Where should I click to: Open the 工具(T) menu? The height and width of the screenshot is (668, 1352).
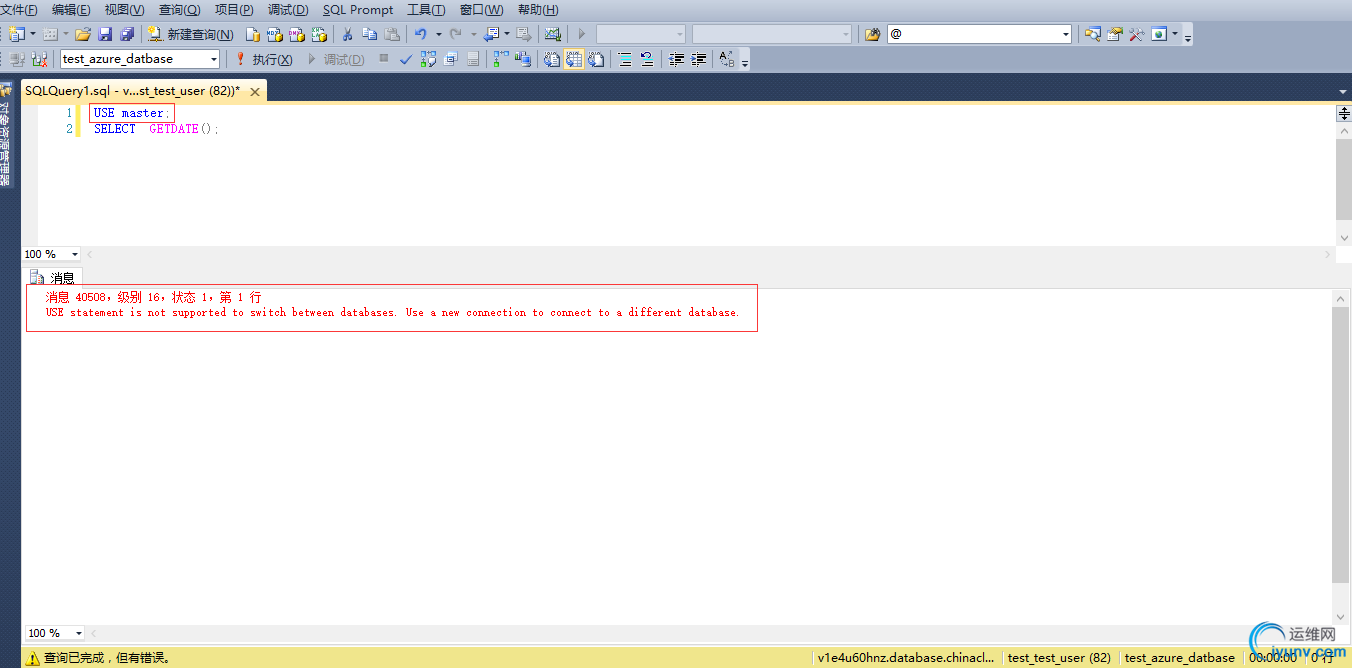pos(426,9)
